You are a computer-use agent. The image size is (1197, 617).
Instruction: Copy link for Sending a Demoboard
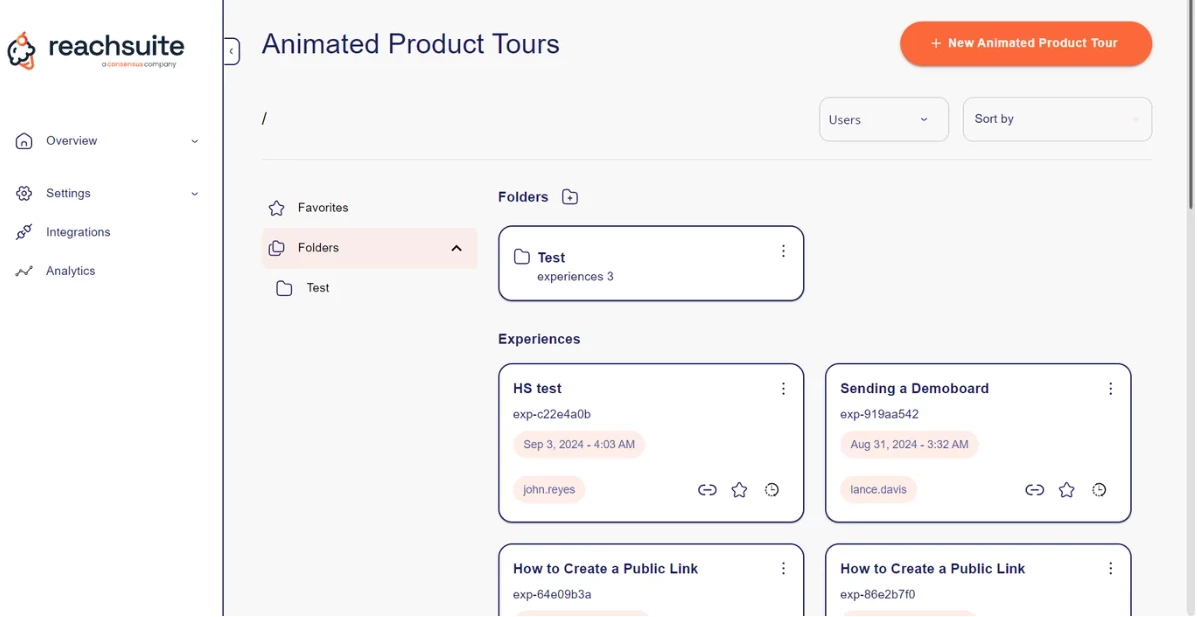point(1034,490)
